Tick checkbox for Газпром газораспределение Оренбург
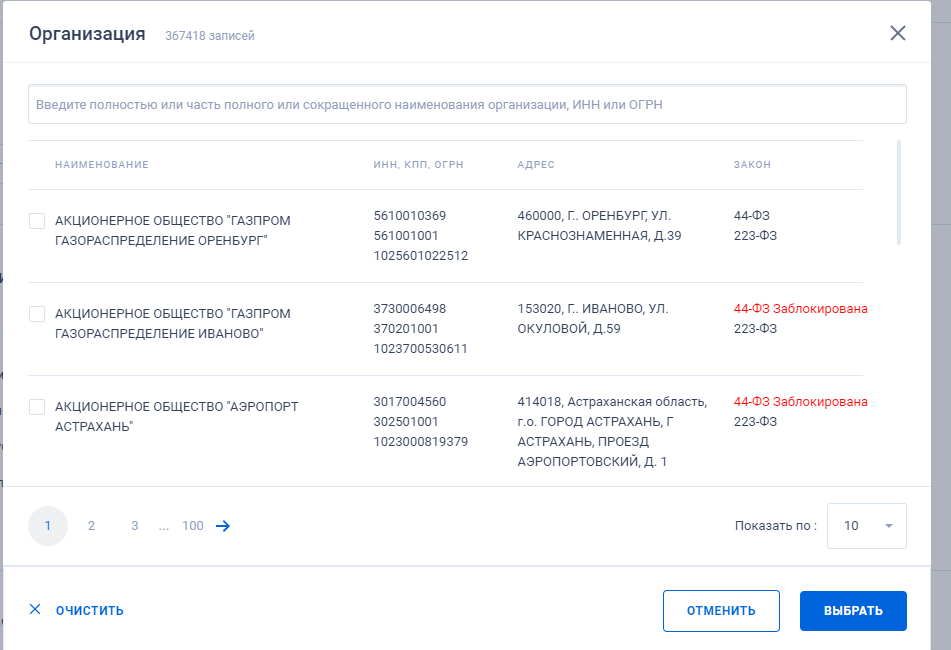This screenshot has height=650, width=951. 37,221
